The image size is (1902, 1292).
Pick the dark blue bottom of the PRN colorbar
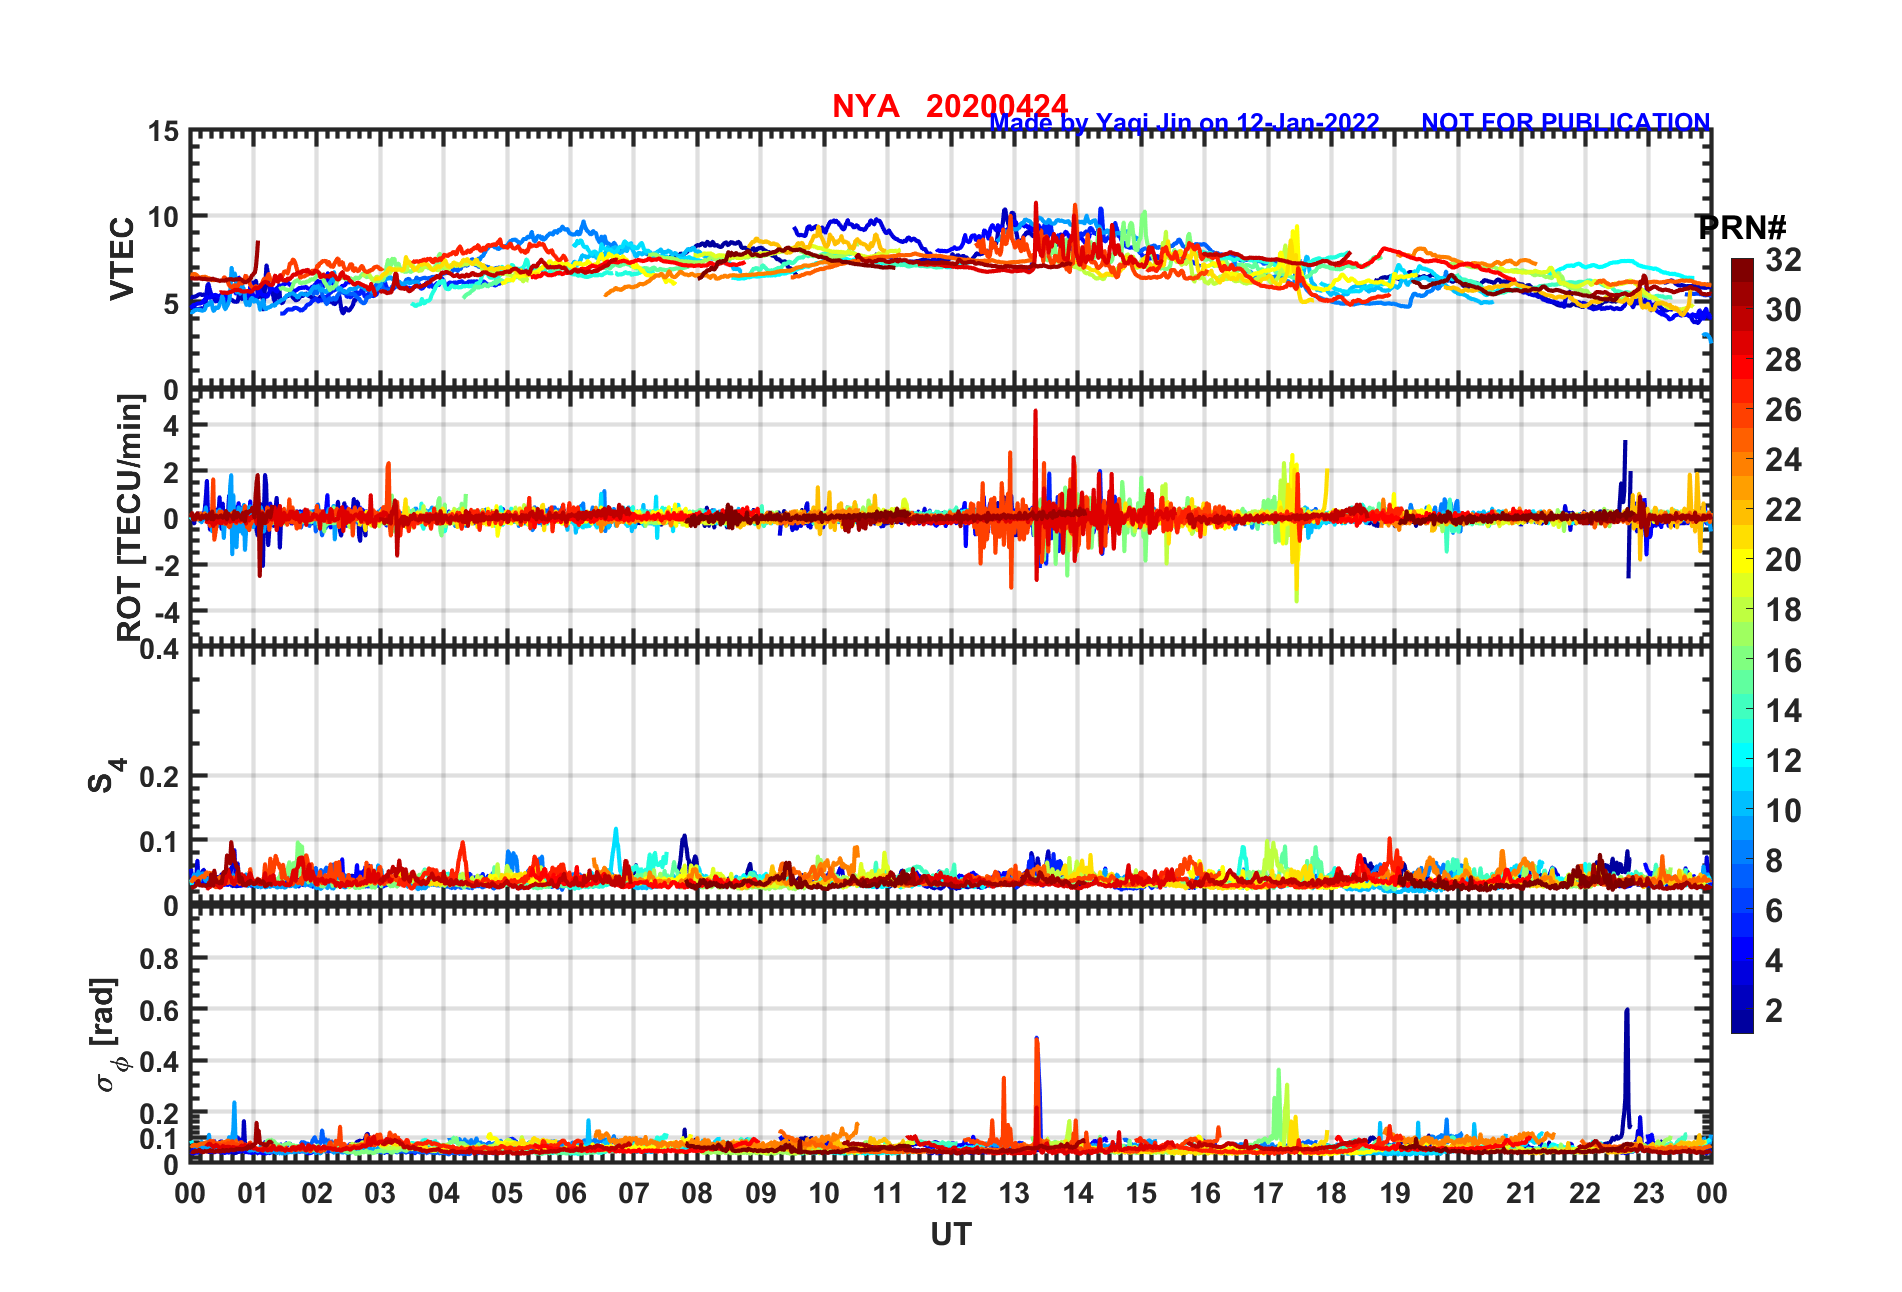click(1742, 1023)
